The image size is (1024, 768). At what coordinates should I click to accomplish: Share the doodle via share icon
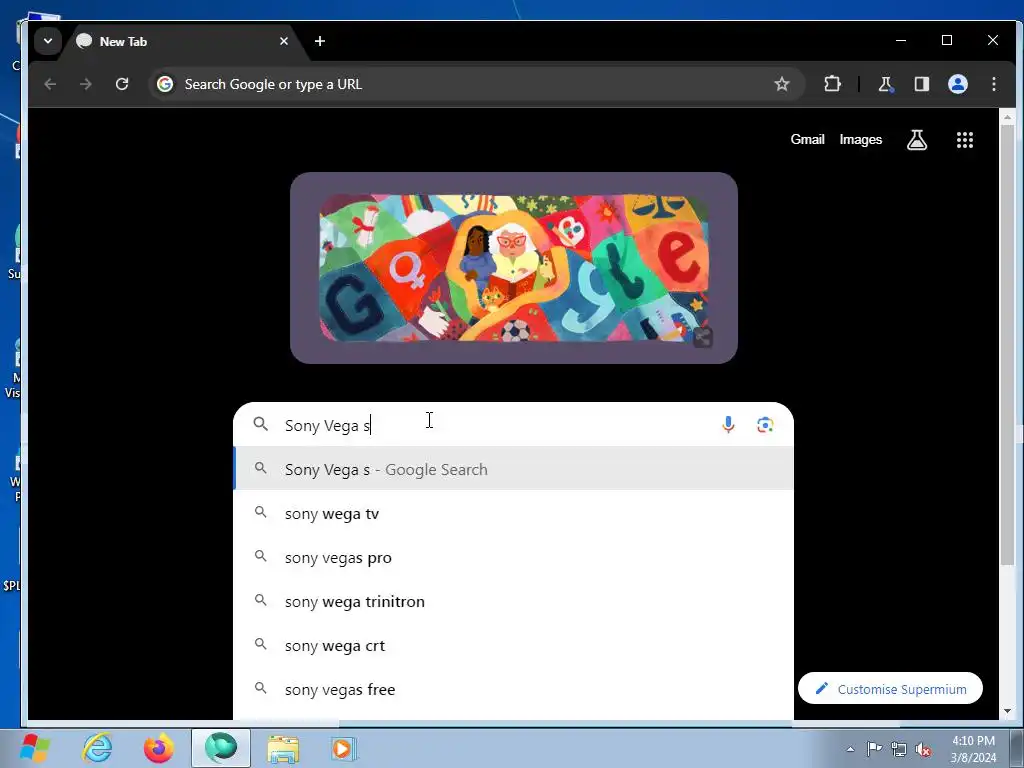coord(702,338)
